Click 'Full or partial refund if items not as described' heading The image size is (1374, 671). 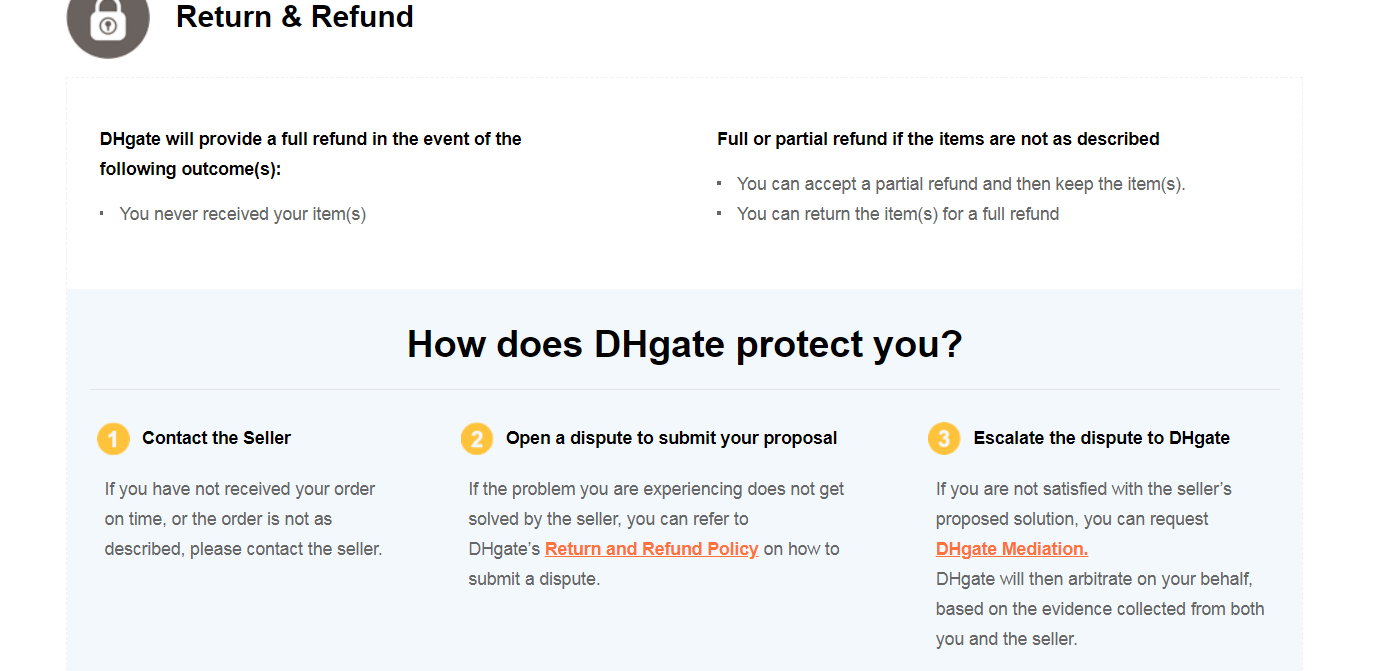pyautogui.click(x=938, y=139)
